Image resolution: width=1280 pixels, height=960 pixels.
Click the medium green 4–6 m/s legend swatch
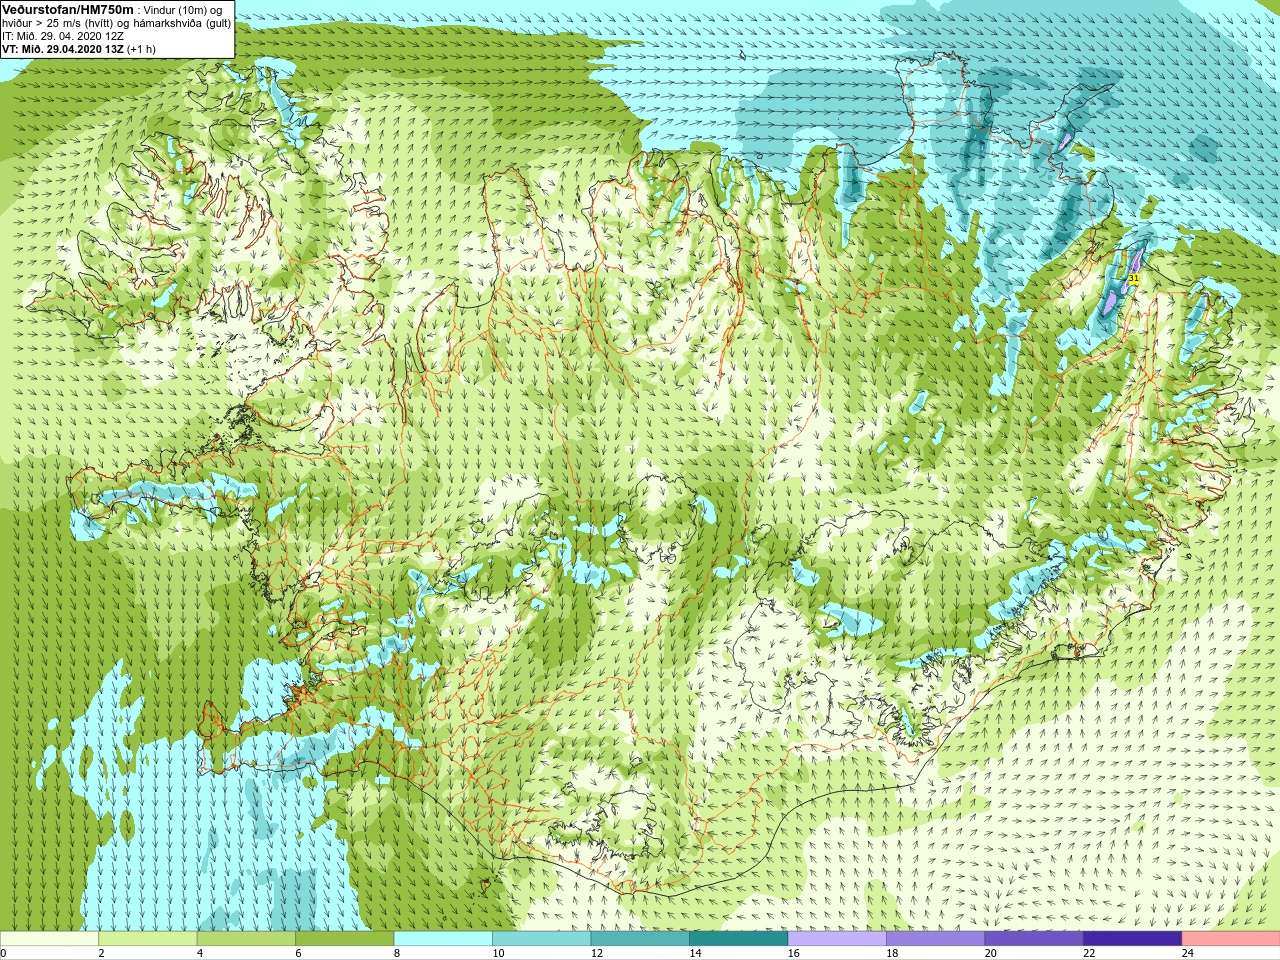[x=246, y=939]
